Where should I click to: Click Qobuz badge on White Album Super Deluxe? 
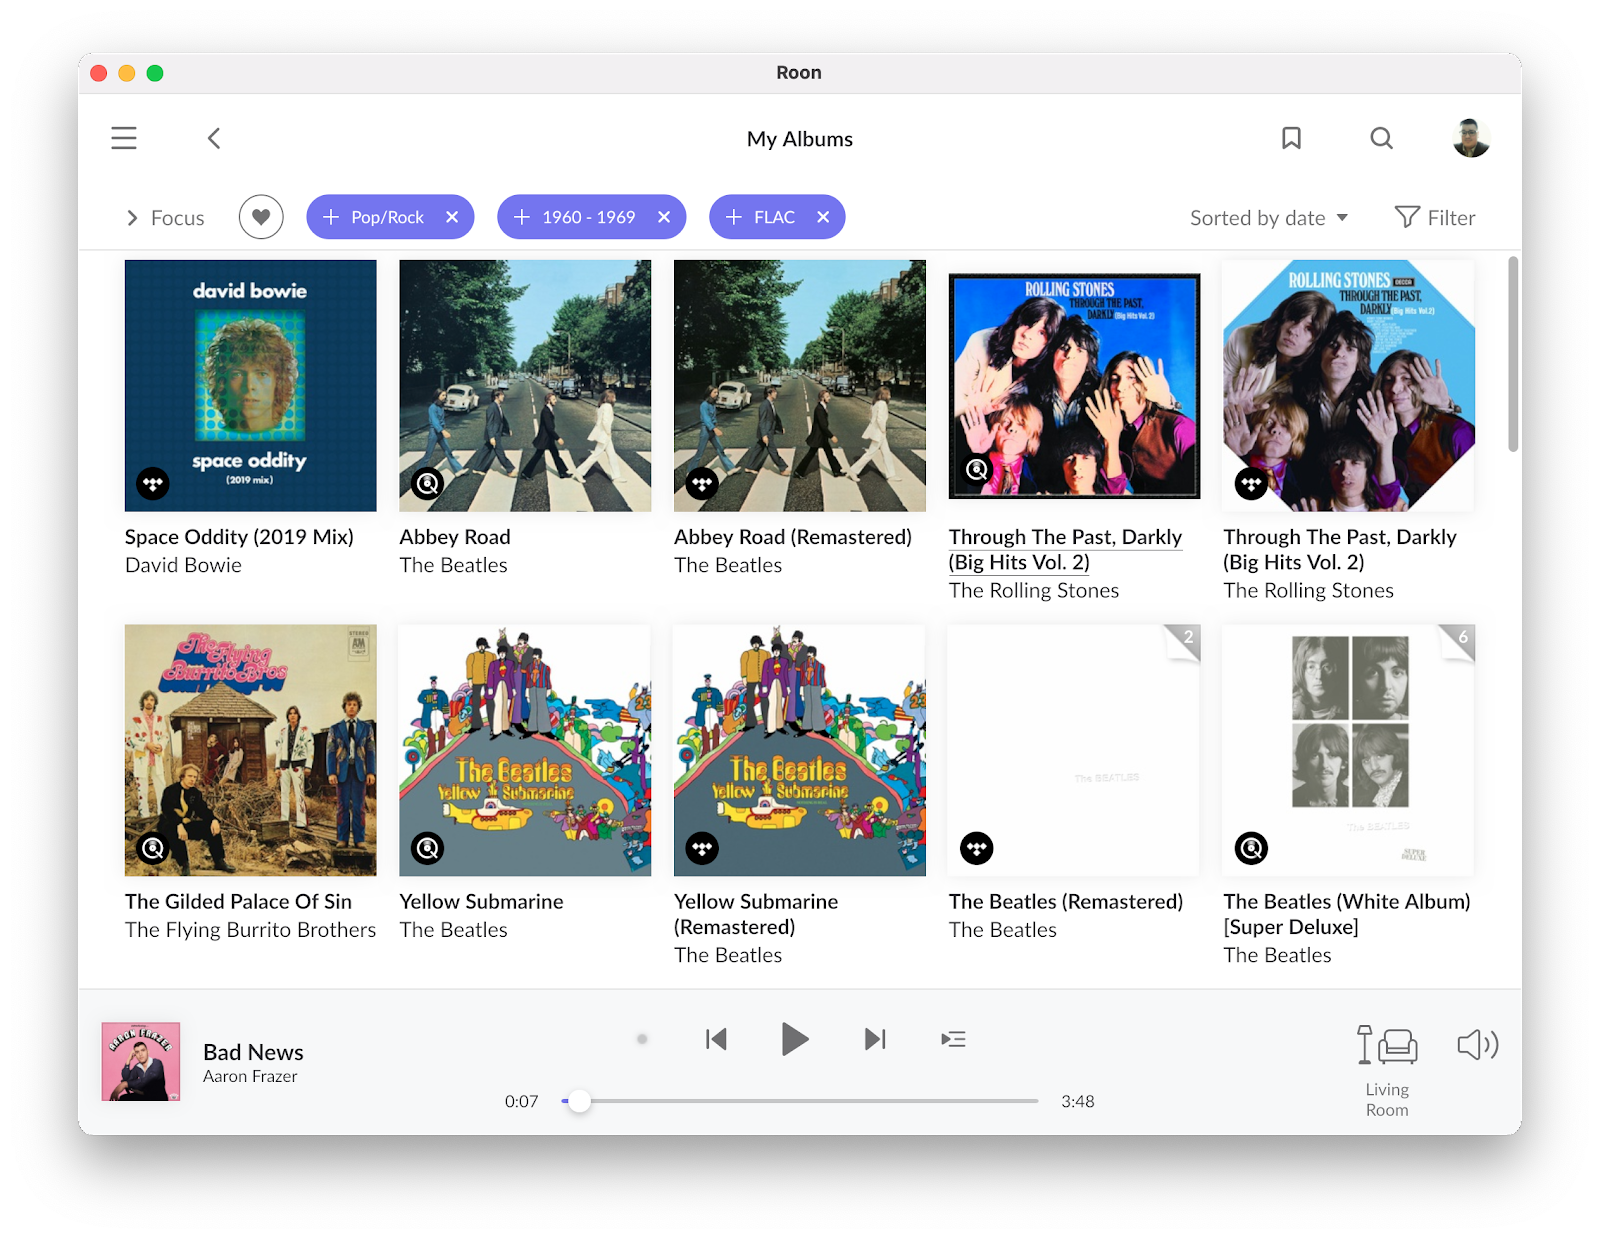[1251, 849]
